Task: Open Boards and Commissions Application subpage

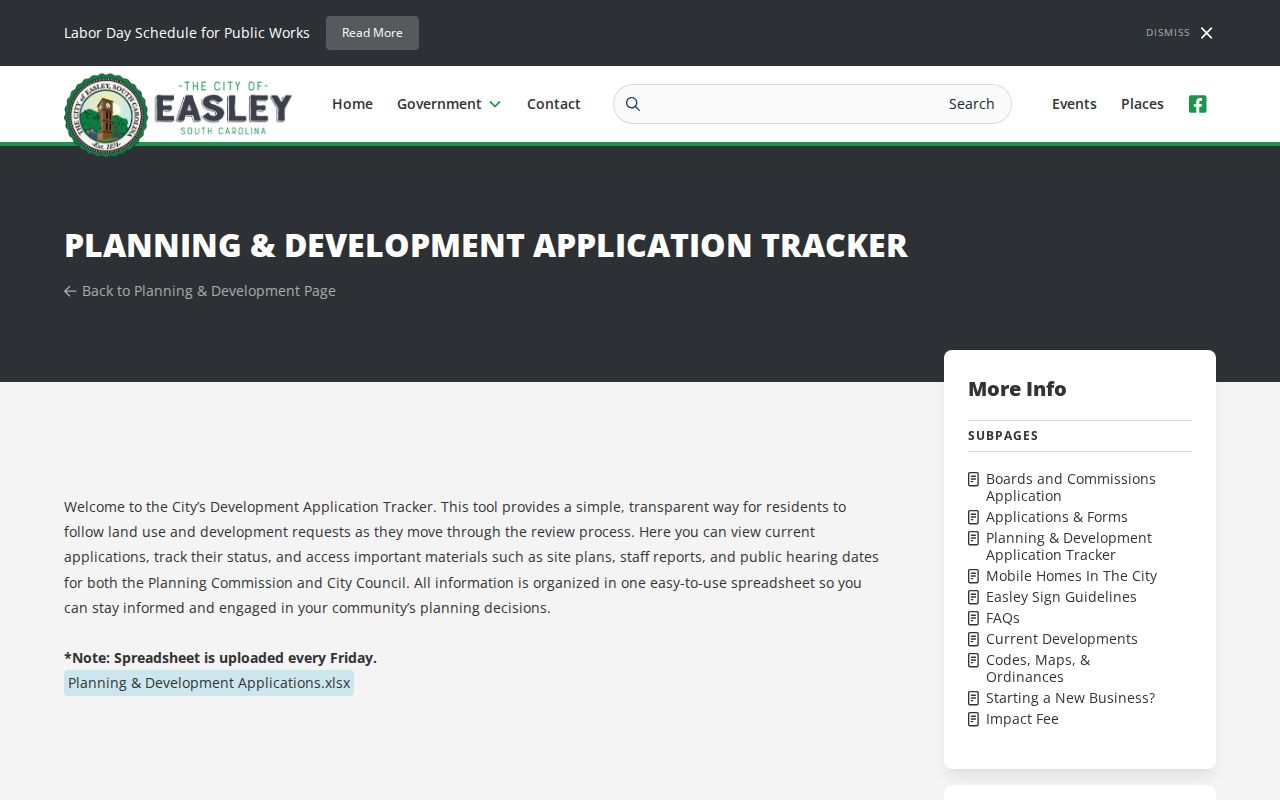Action: coord(1070,487)
